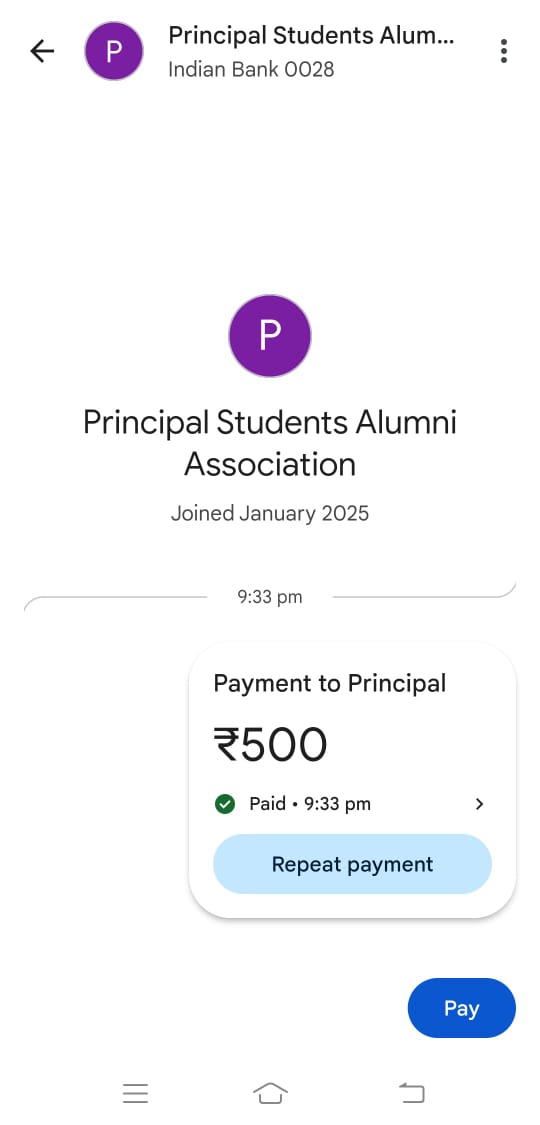The height and width of the screenshot is (1125, 540).
Task: Open the three-dot overflow menu
Action: pyautogui.click(x=504, y=51)
